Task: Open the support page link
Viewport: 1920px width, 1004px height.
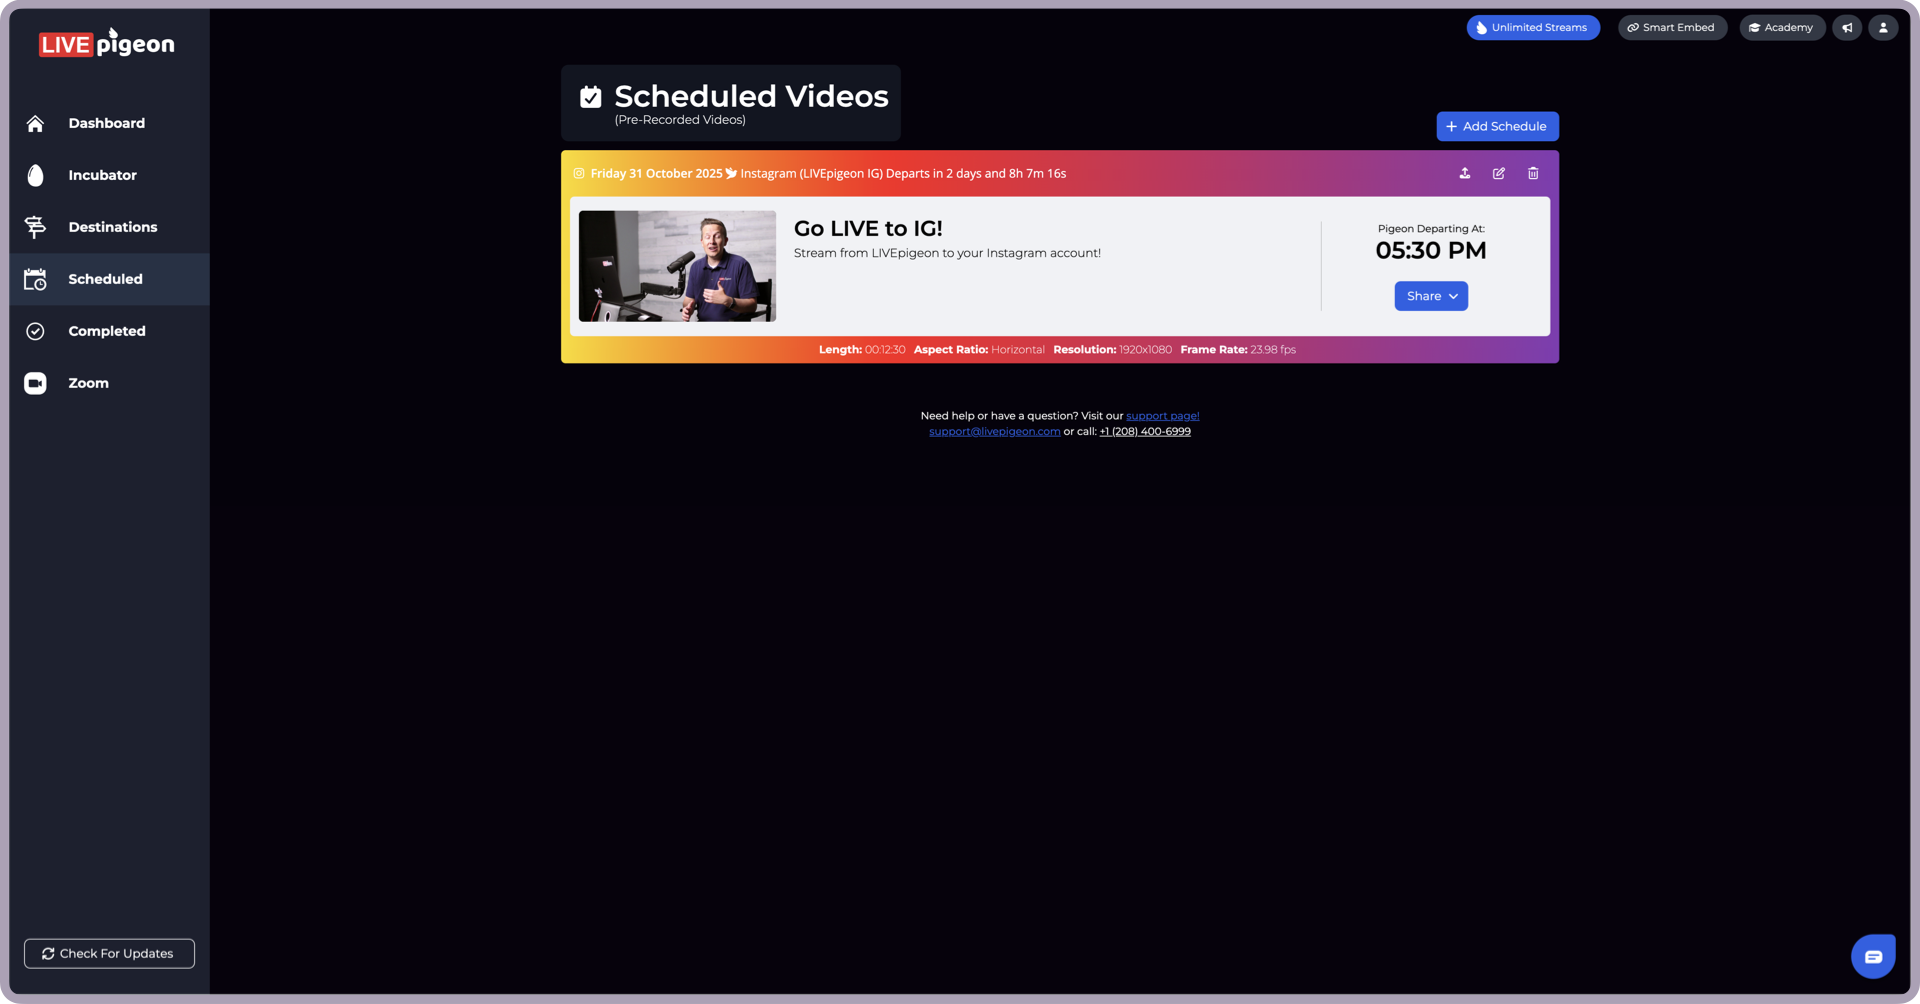Action: pos(1162,416)
